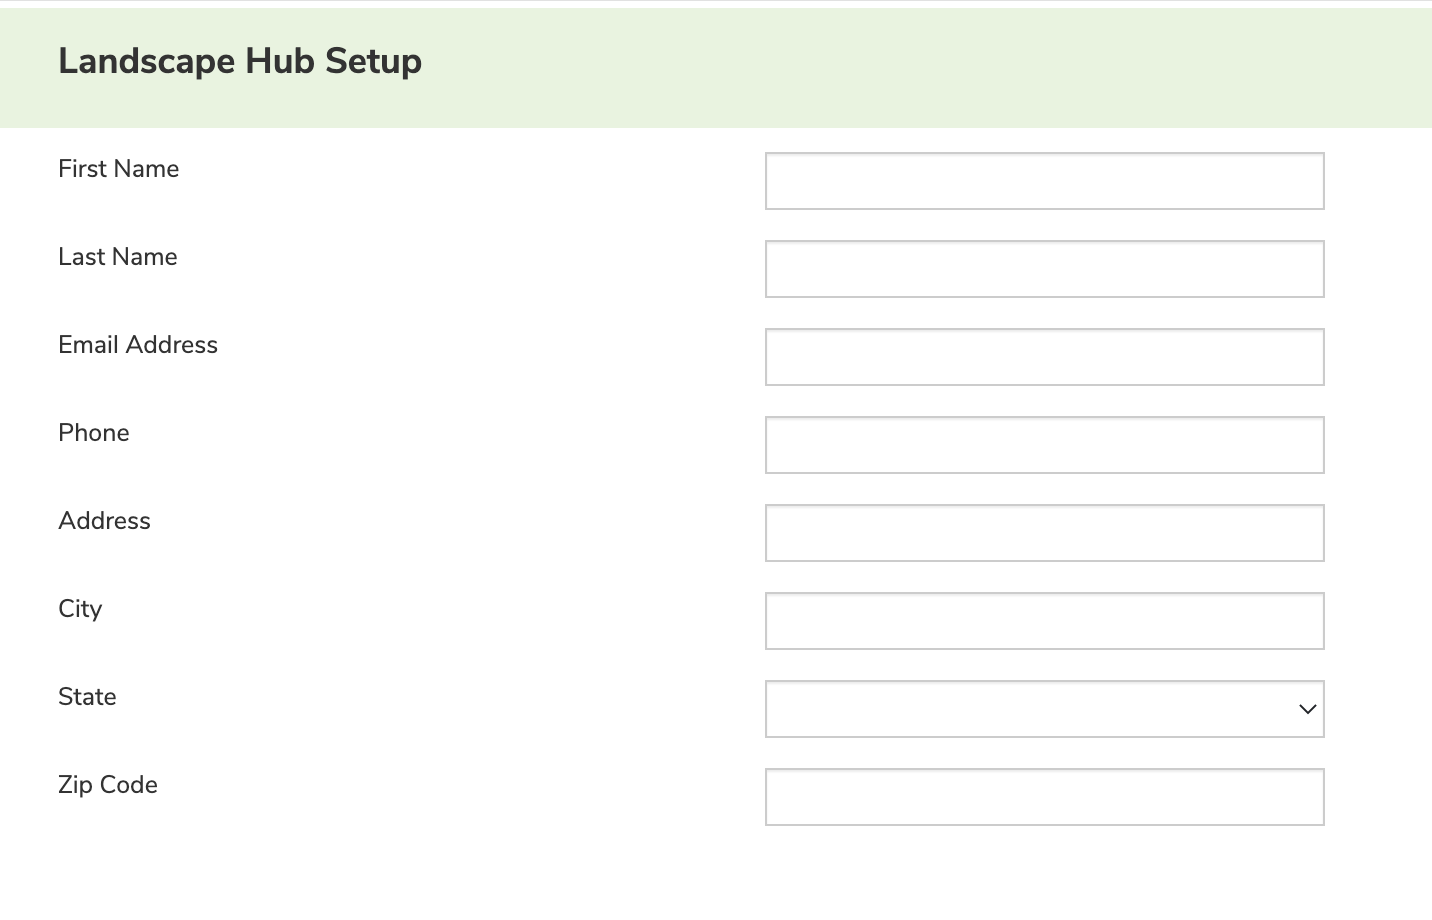Viewport: 1432px width, 920px height.
Task: Click the Phone label
Action: 93,433
